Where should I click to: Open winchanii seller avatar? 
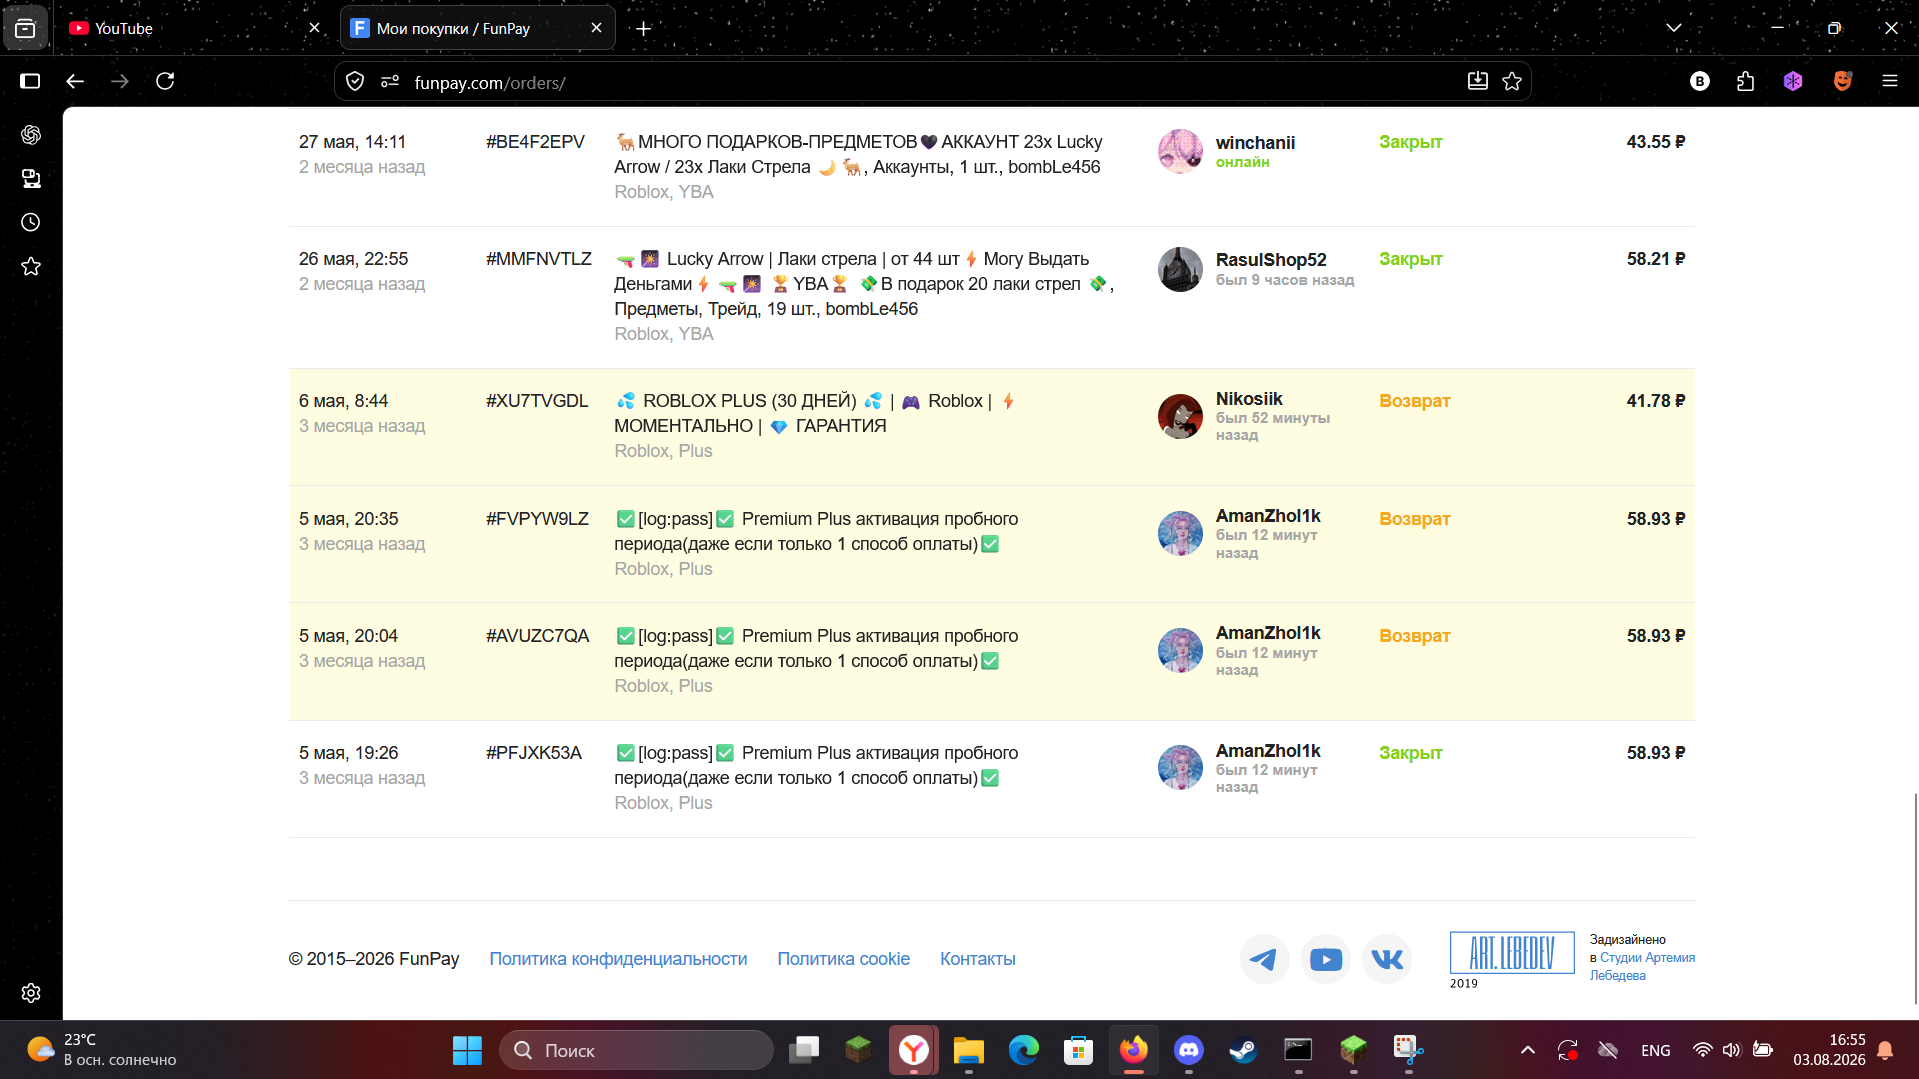(x=1180, y=151)
